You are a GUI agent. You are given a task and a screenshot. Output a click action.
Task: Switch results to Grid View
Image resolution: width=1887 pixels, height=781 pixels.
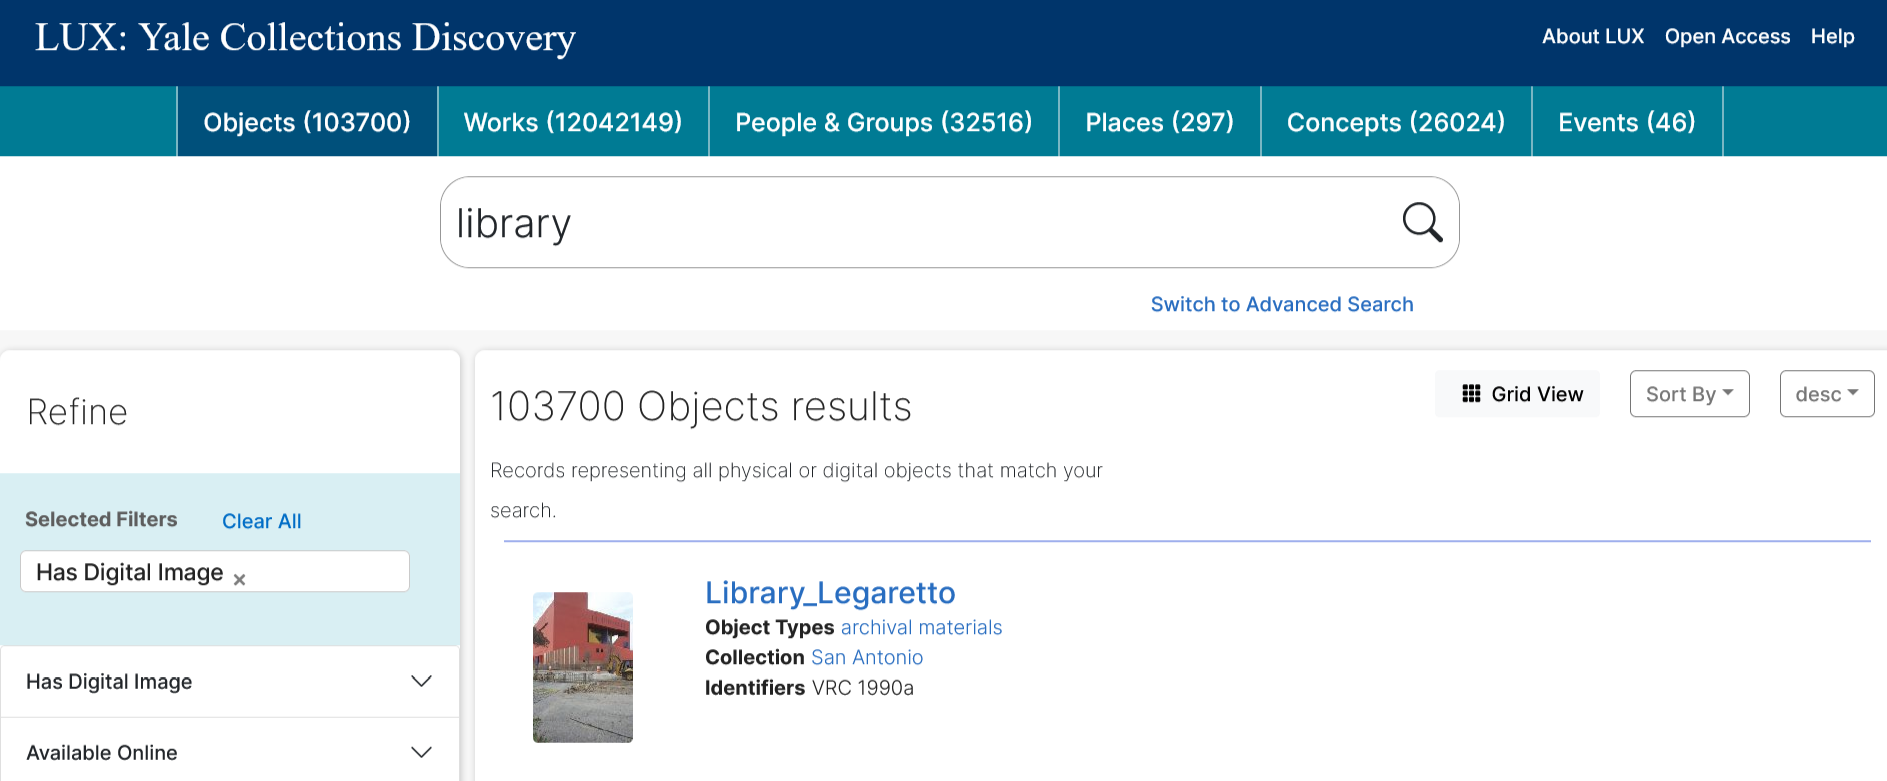click(1516, 393)
